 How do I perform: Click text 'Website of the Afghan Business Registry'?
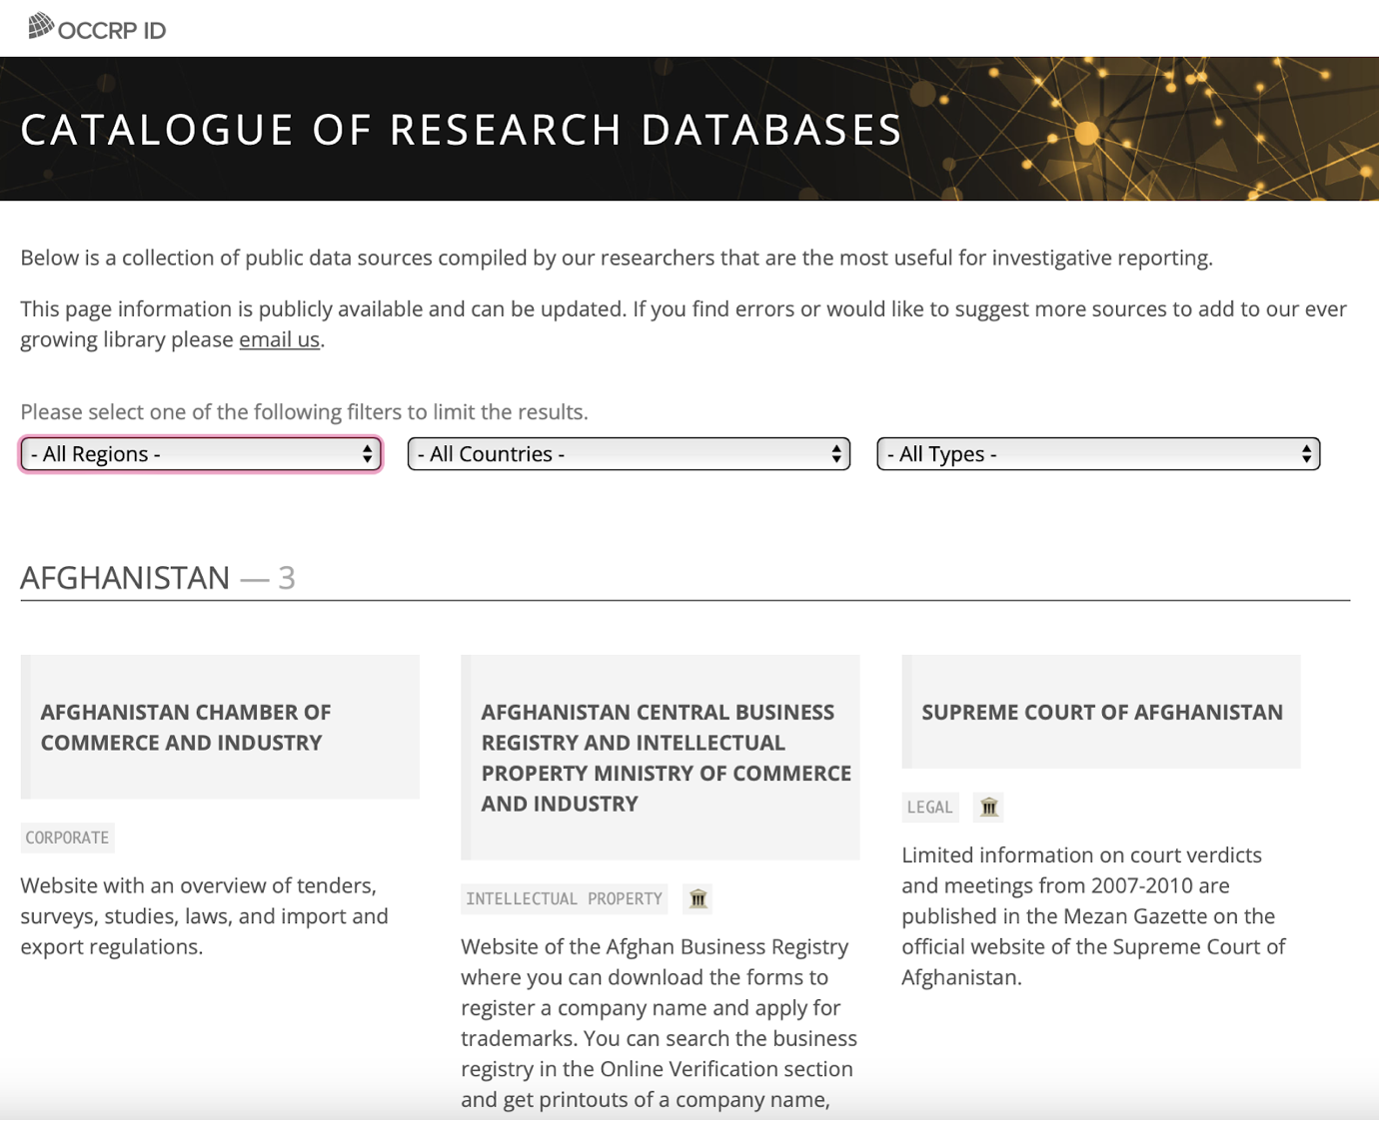coord(654,947)
